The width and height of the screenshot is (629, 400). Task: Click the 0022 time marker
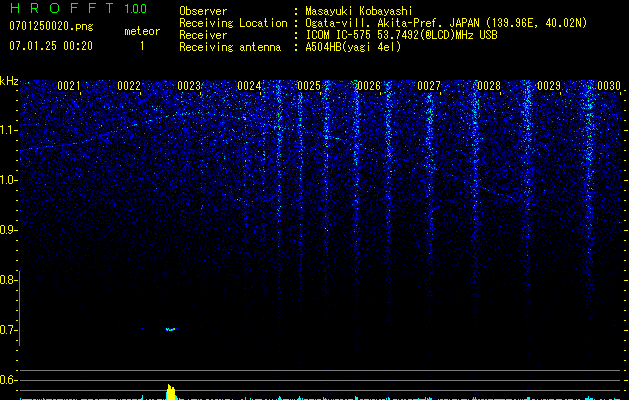click(x=129, y=86)
